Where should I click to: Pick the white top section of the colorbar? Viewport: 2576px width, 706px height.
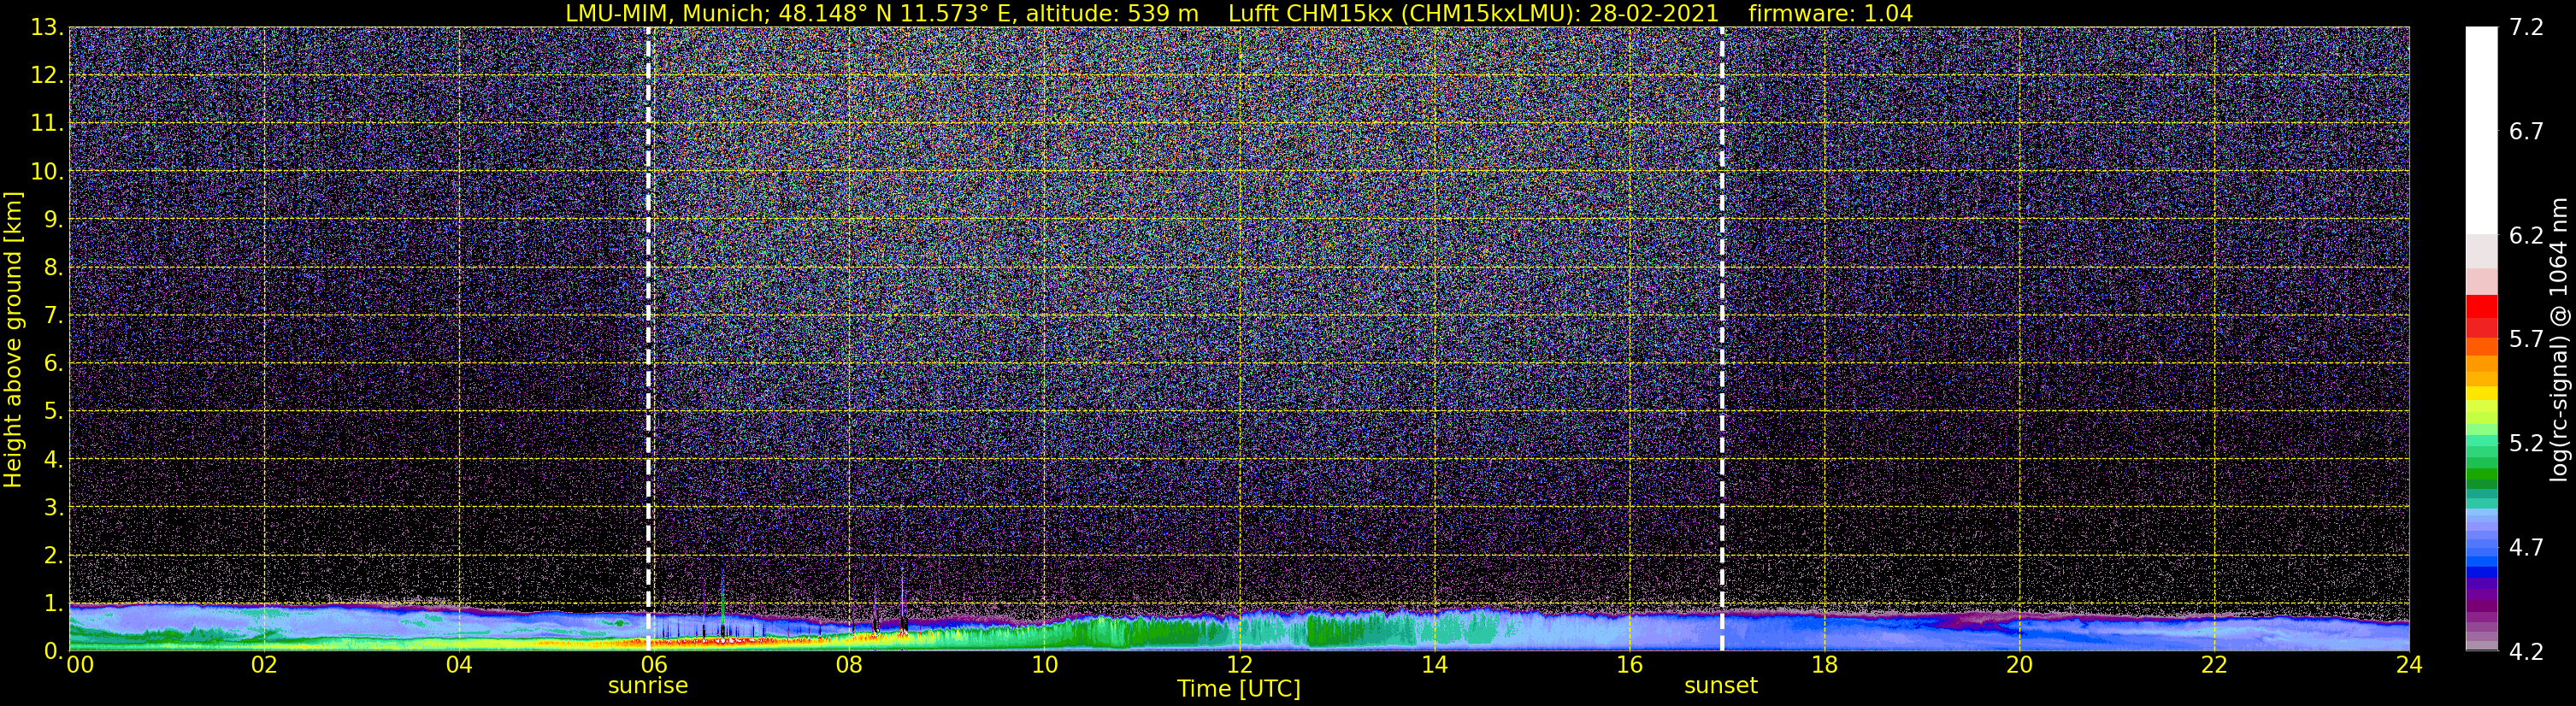pyautogui.click(x=2481, y=130)
